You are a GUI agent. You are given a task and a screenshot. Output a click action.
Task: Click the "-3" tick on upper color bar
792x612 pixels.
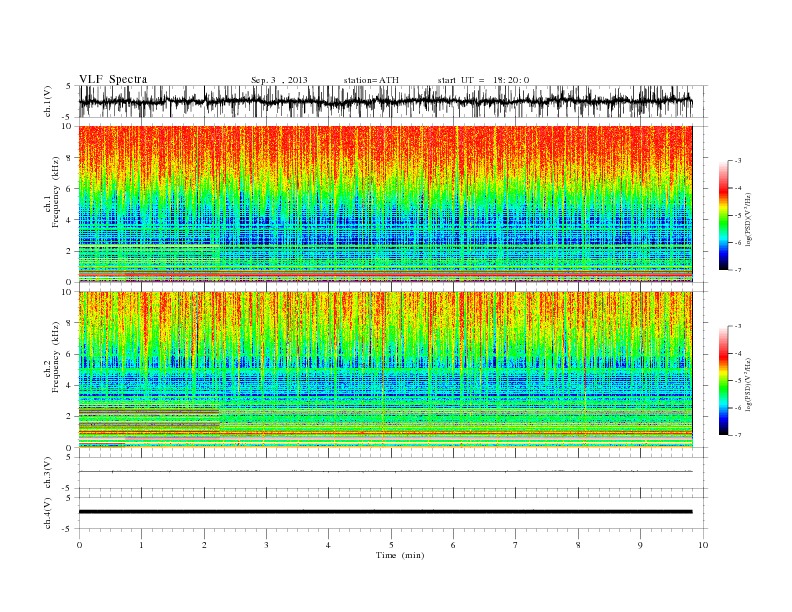click(x=737, y=161)
